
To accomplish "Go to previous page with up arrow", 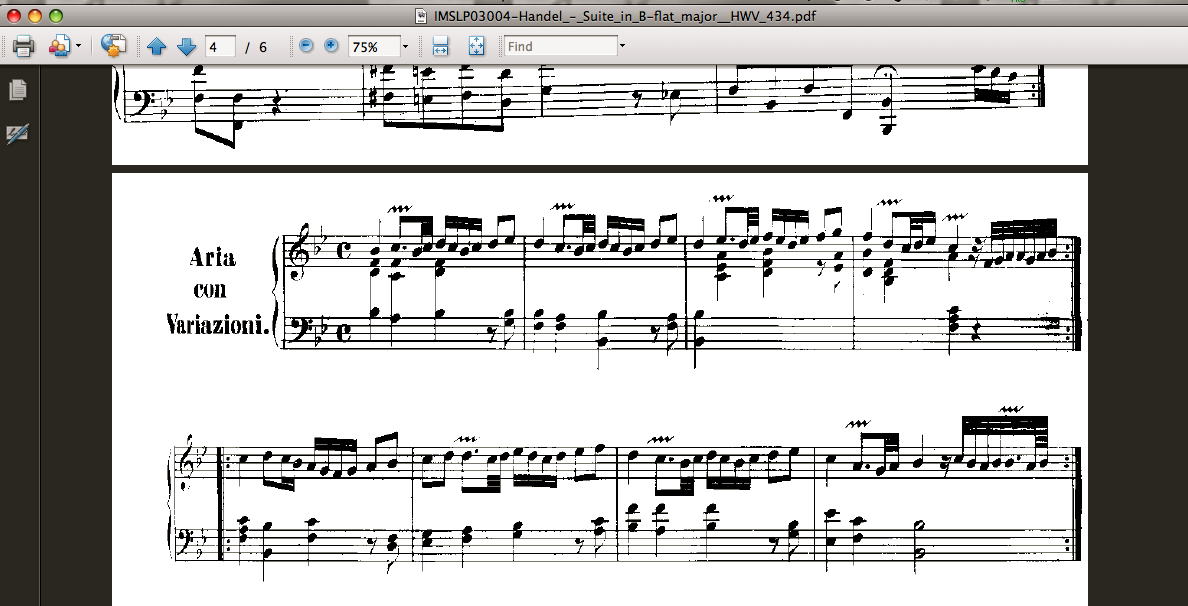I will (x=157, y=46).
